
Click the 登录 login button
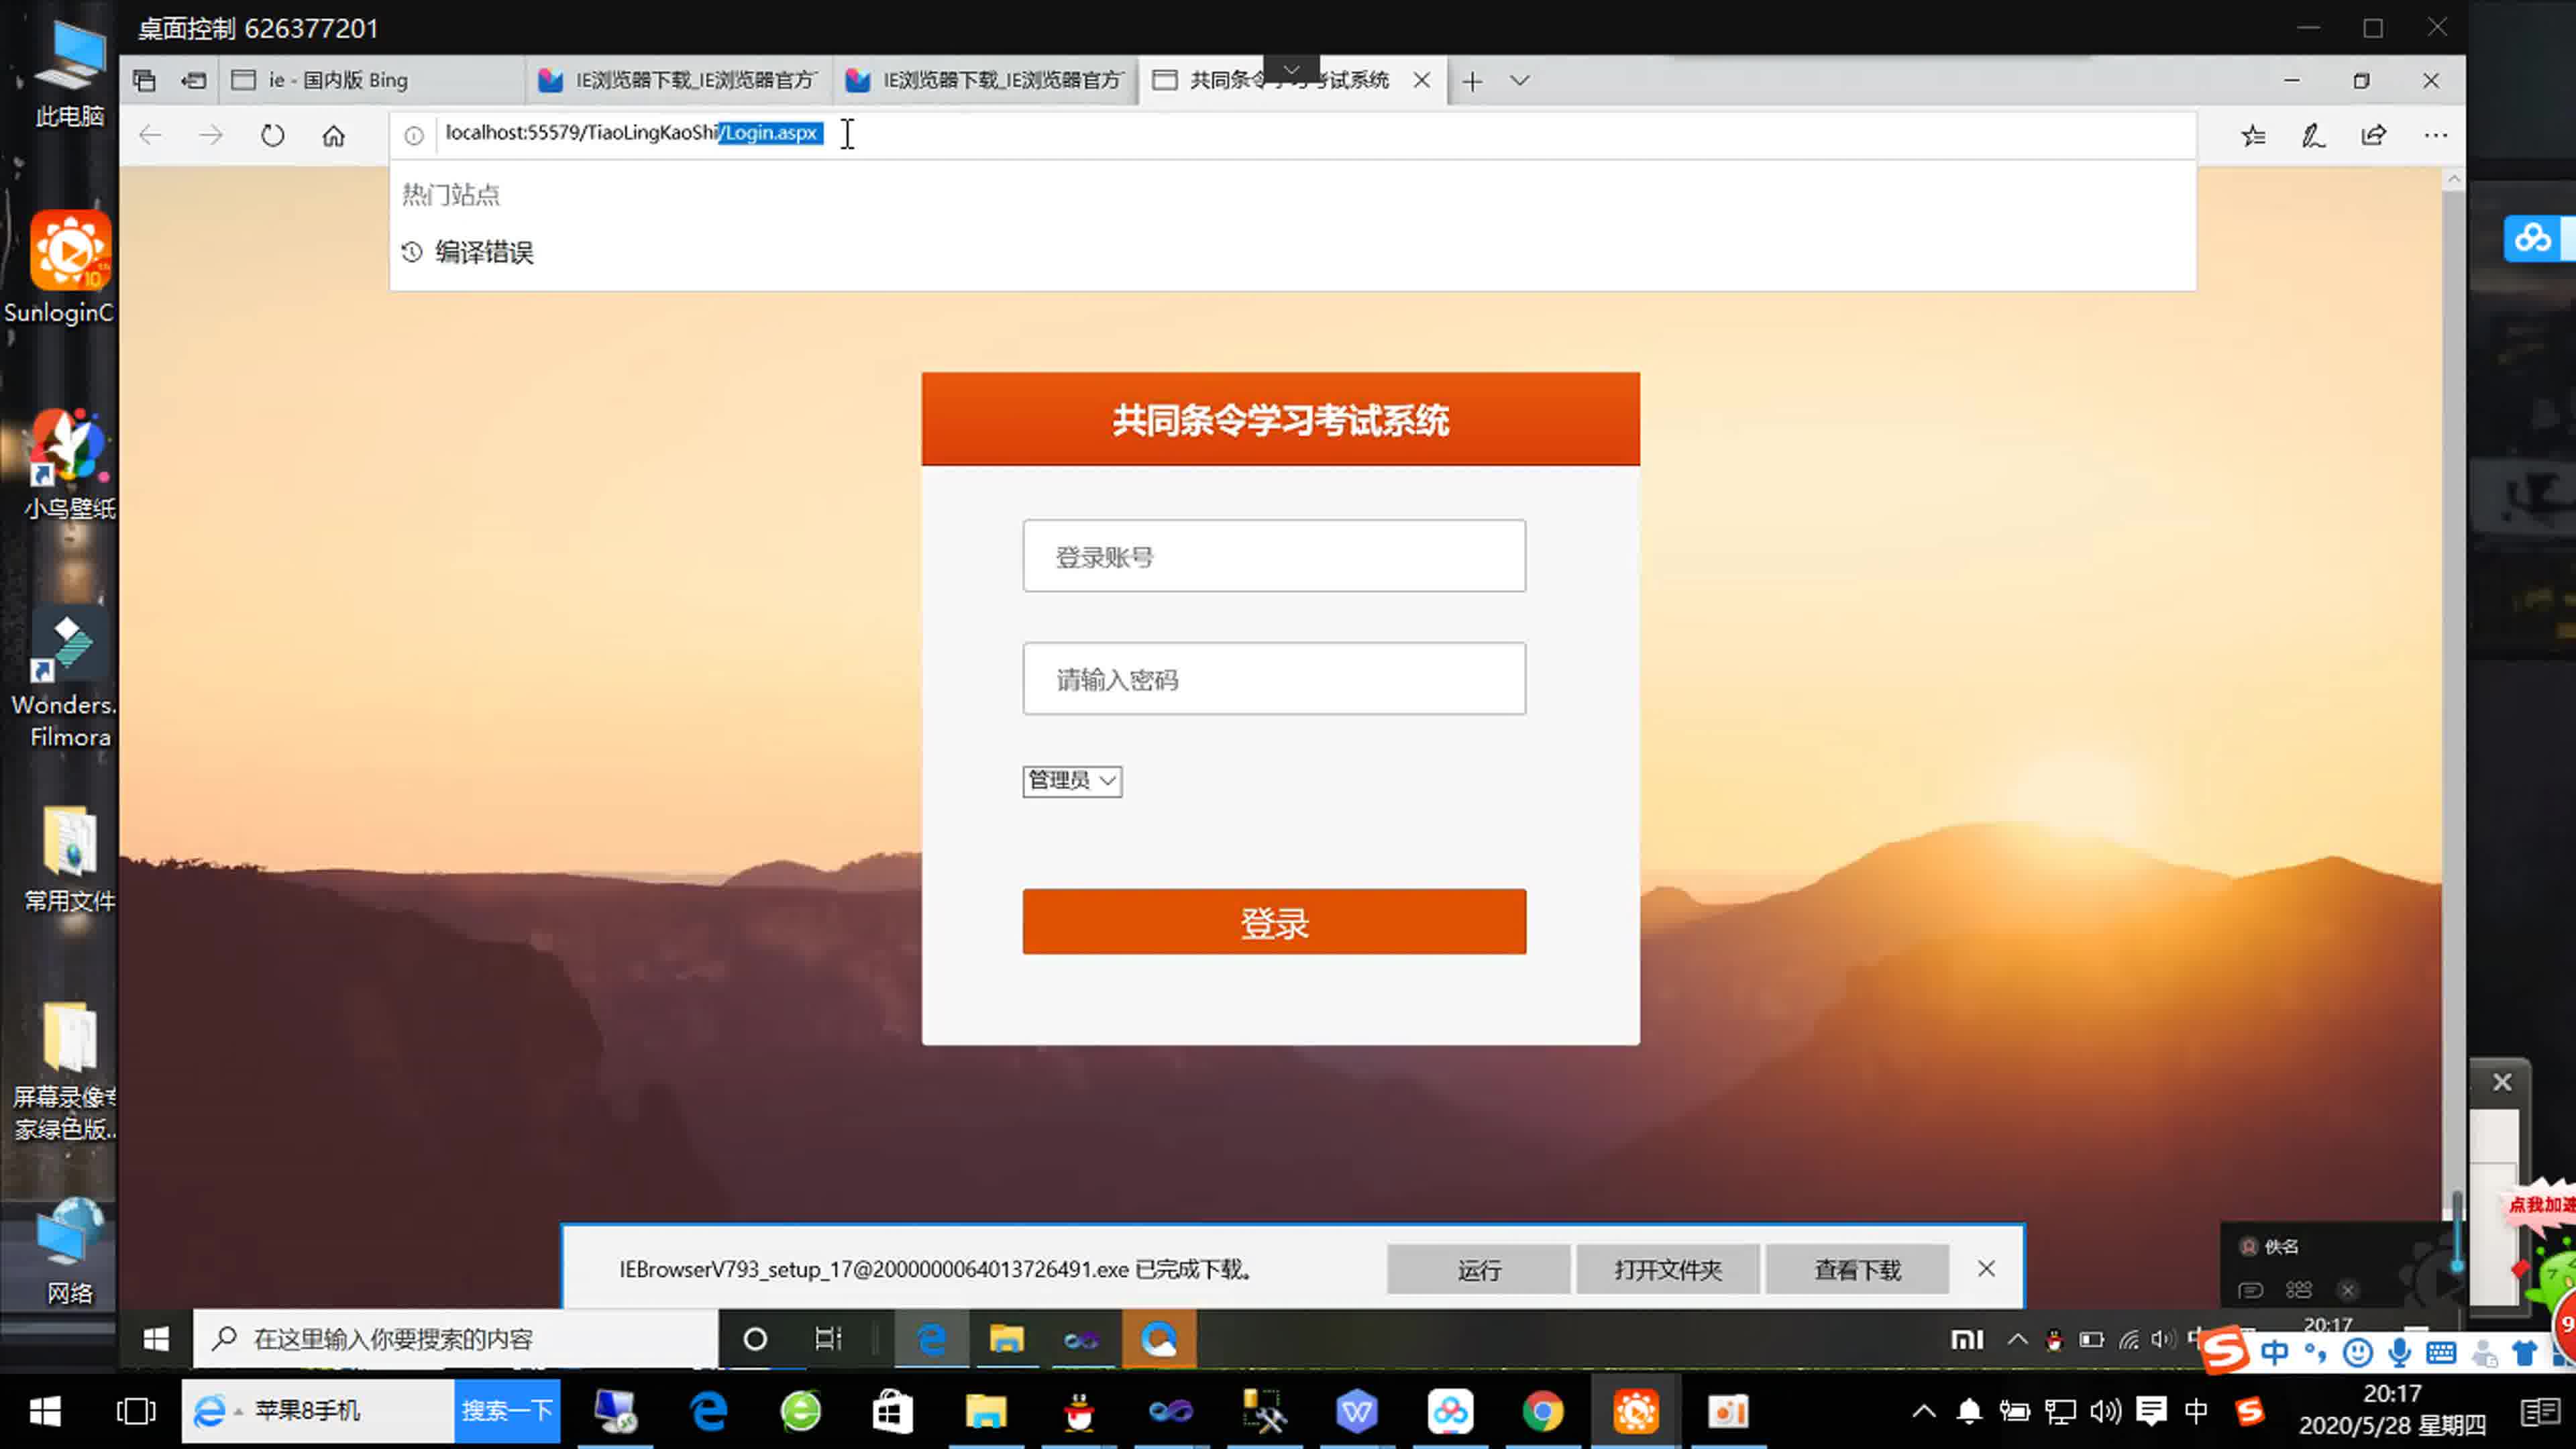(1274, 922)
